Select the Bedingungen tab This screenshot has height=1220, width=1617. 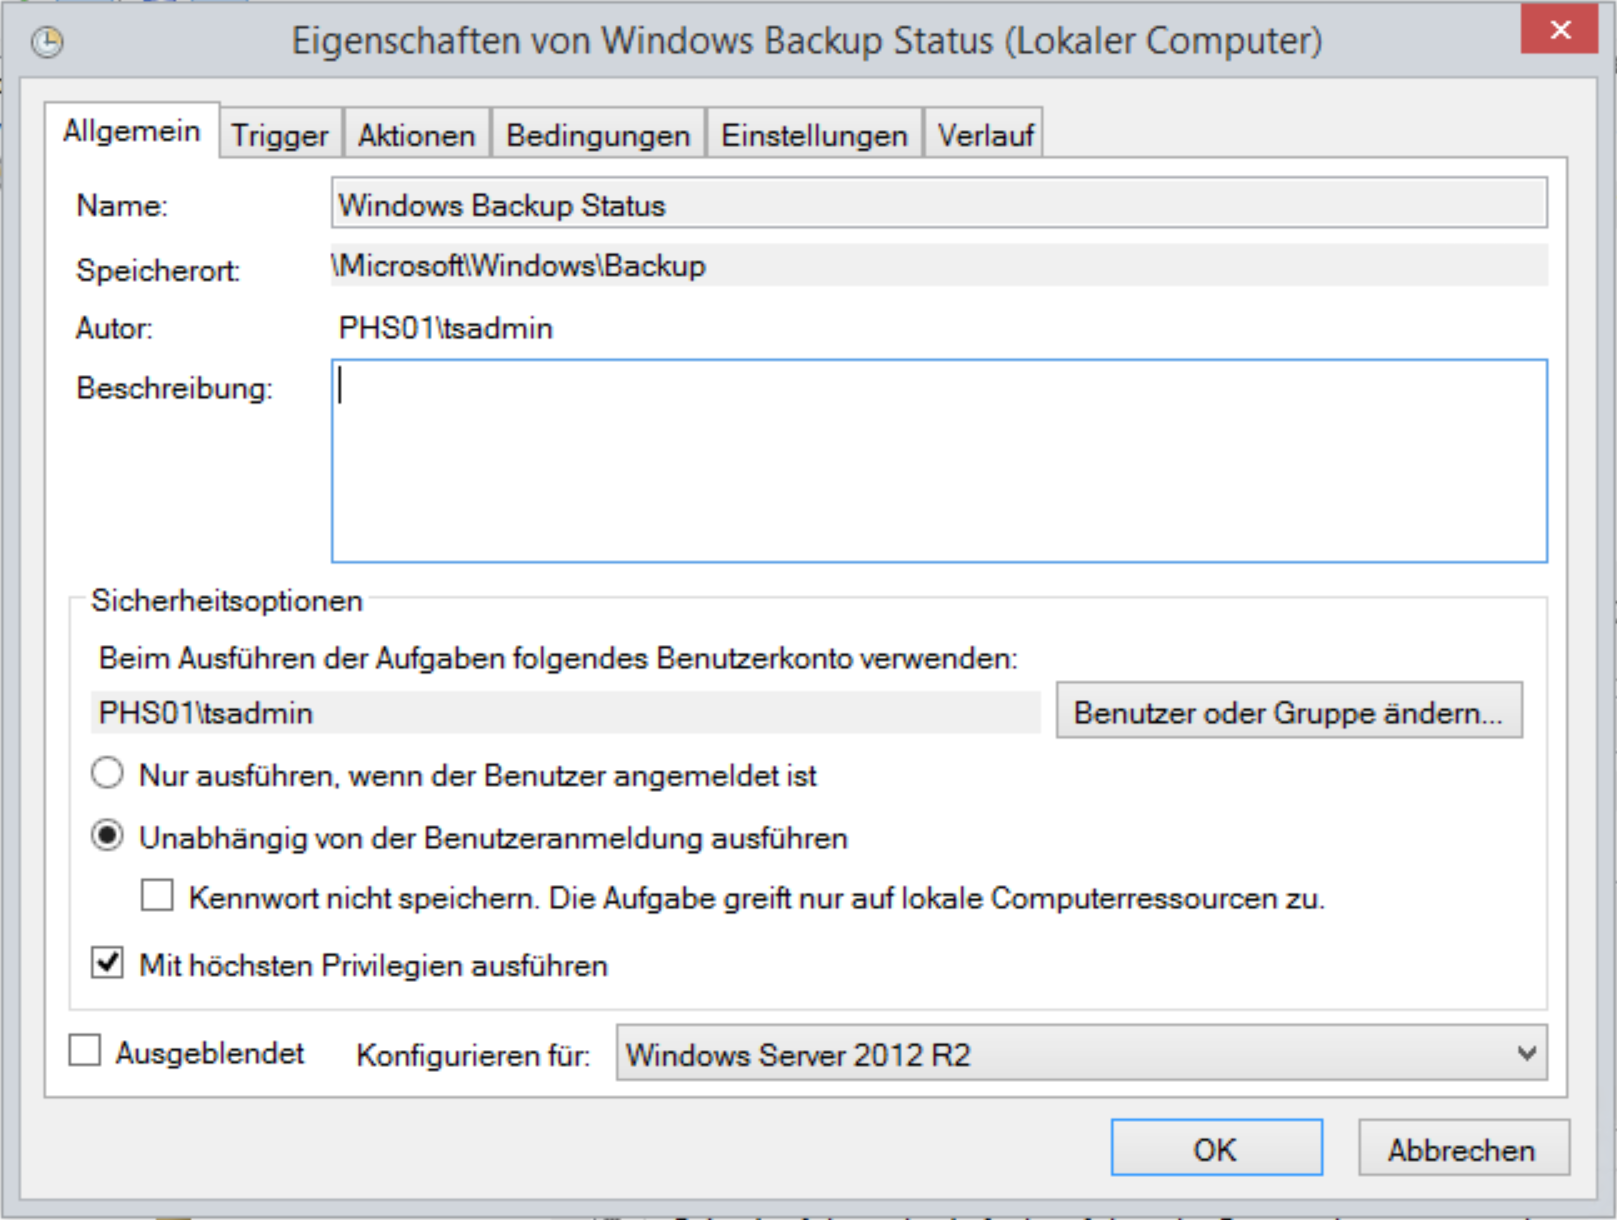pos(597,135)
